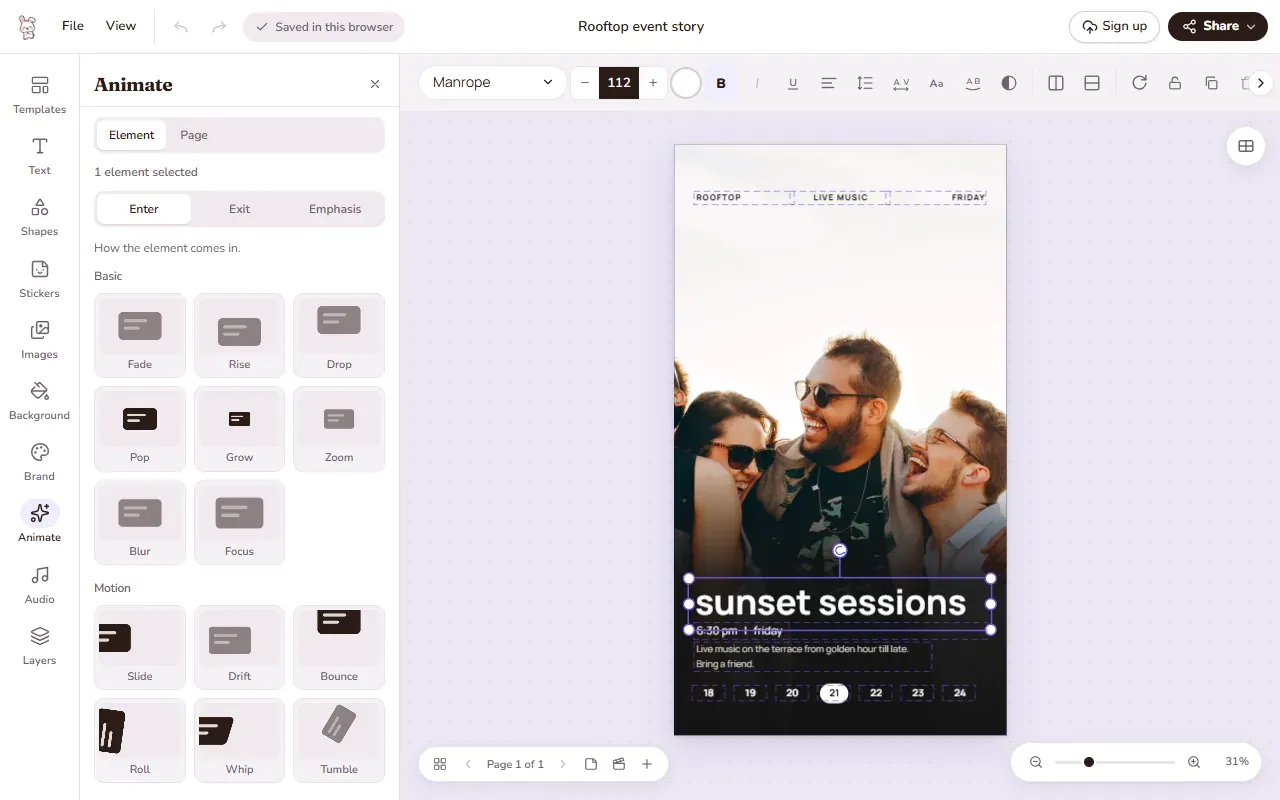Open the Background sidebar panel

[39, 401]
